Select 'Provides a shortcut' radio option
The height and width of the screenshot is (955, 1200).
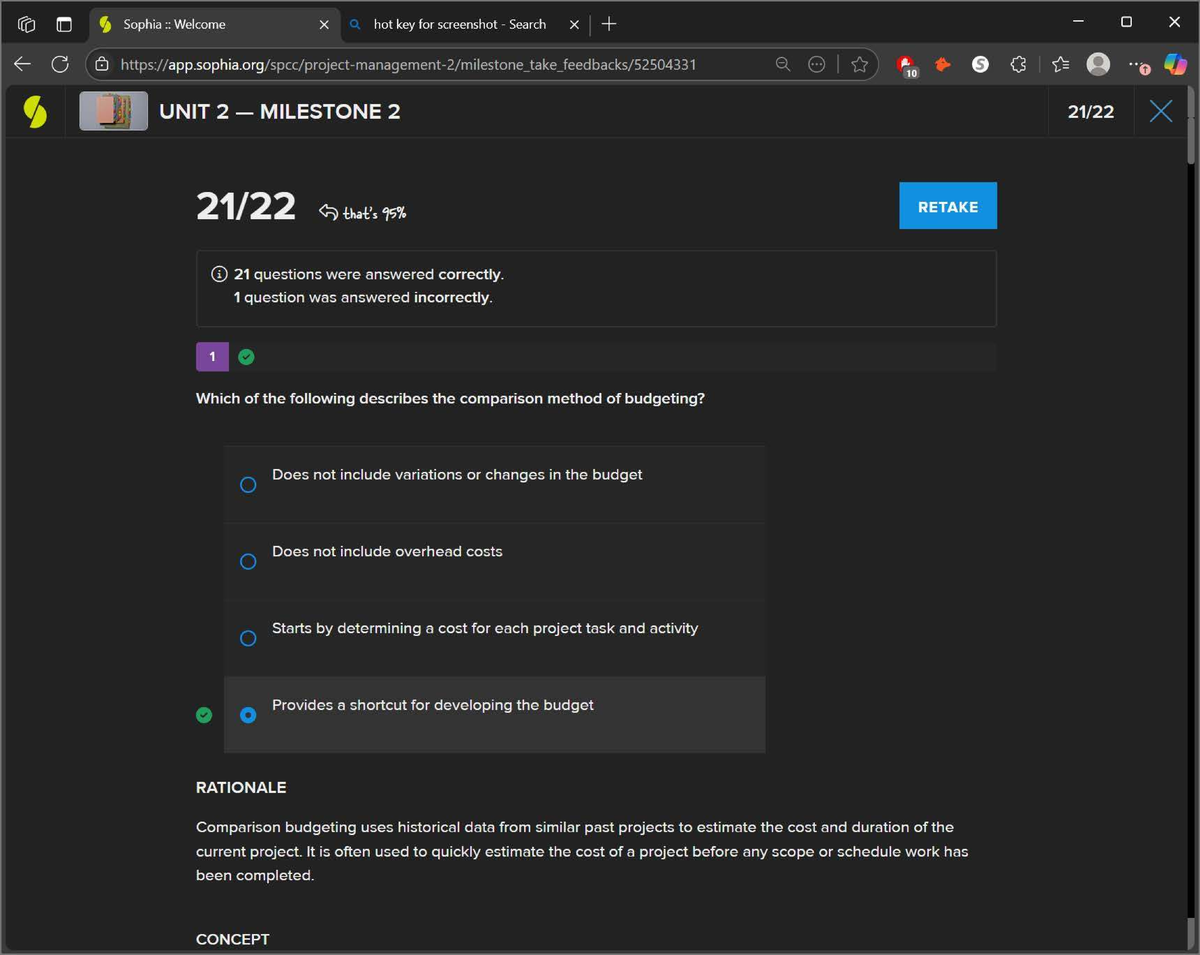pos(248,715)
